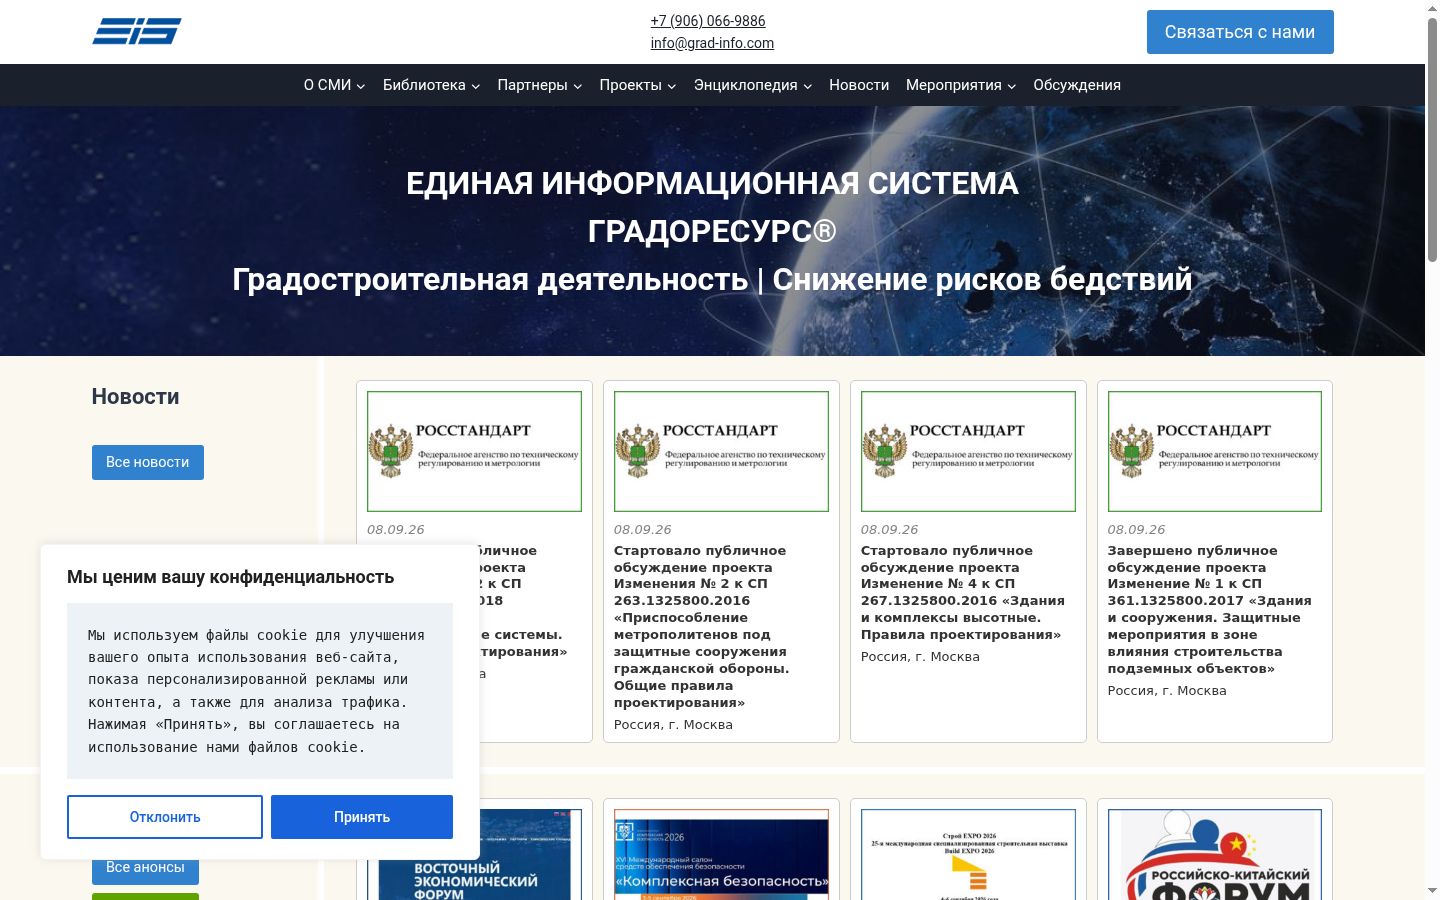Screen dimensions: 1440x900
Task: Click the scrollbar down arrow
Action: 1432,891
